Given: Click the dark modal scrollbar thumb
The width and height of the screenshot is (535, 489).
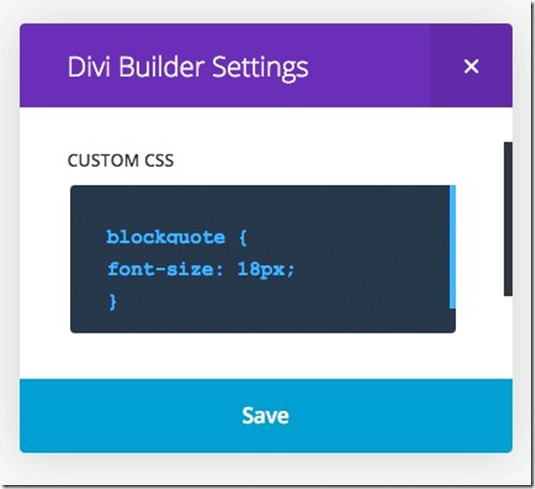Looking at the screenshot, I should [x=508, y=219].
